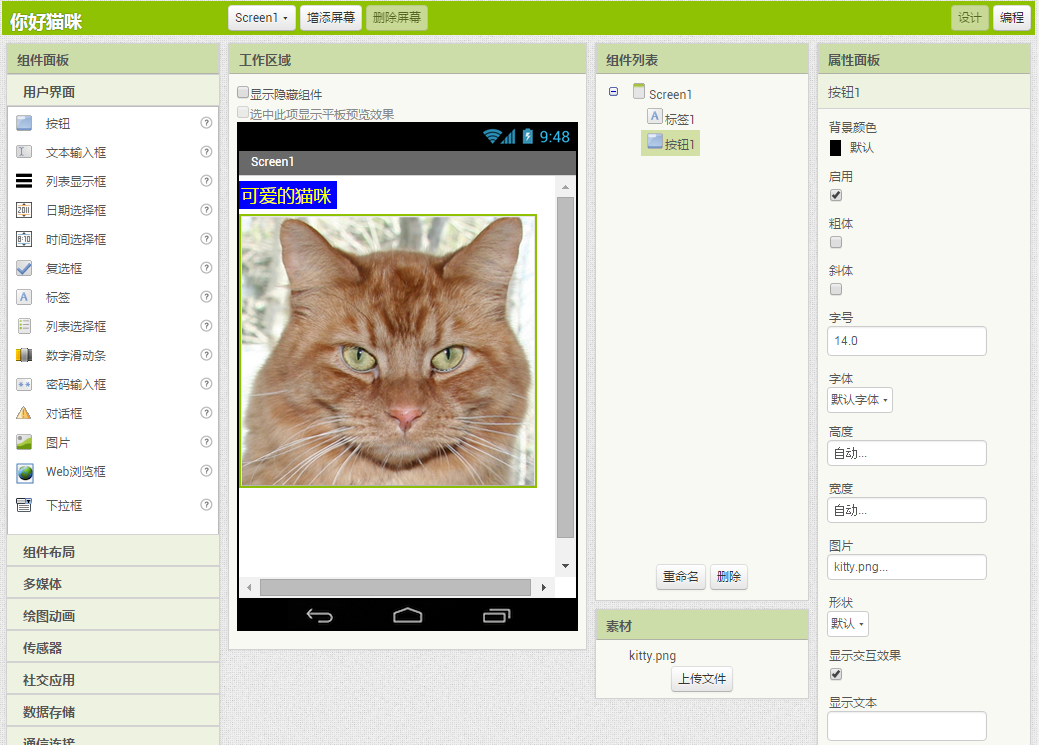
Task: Click the 列表显示框 list view icon
Action: pos(25,181)
